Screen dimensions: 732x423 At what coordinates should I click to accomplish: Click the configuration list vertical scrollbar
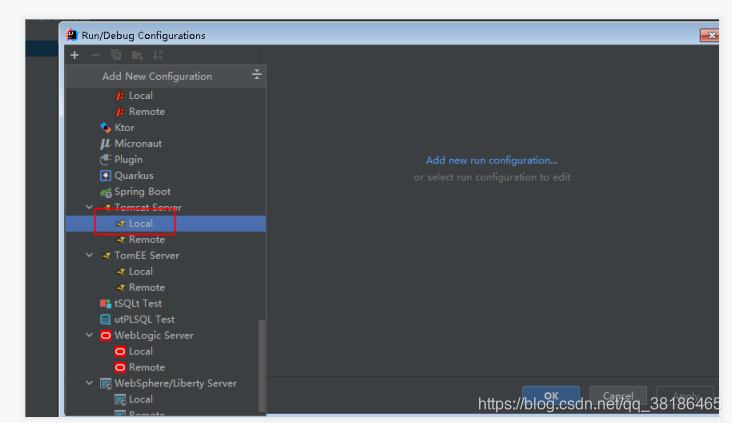tap(261, 366)
